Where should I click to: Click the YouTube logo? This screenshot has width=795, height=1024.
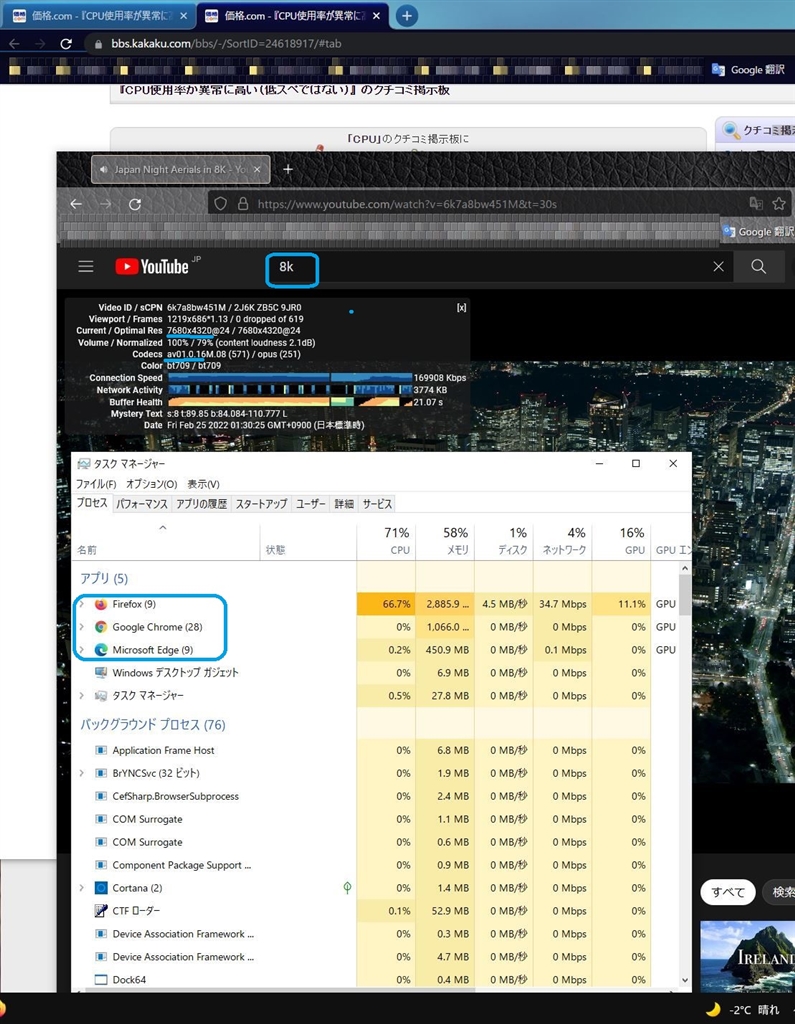(152, 267)
